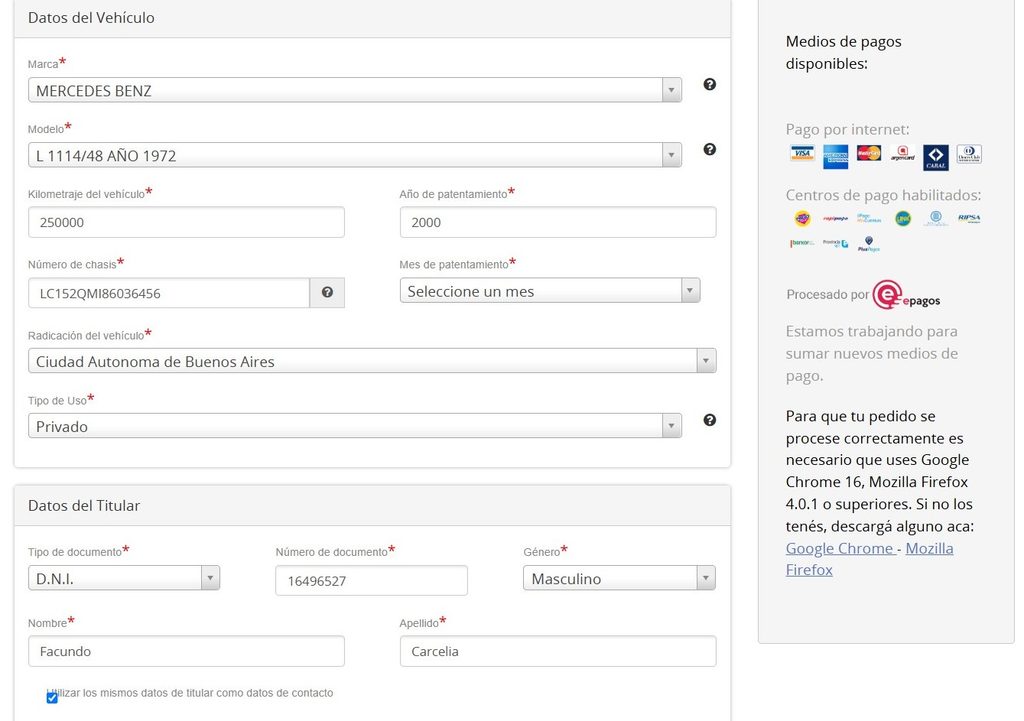Click the help icon beside Tipo de Uso
The height and width of the screenshot is (721, 1024).
(x=709, y=420)
